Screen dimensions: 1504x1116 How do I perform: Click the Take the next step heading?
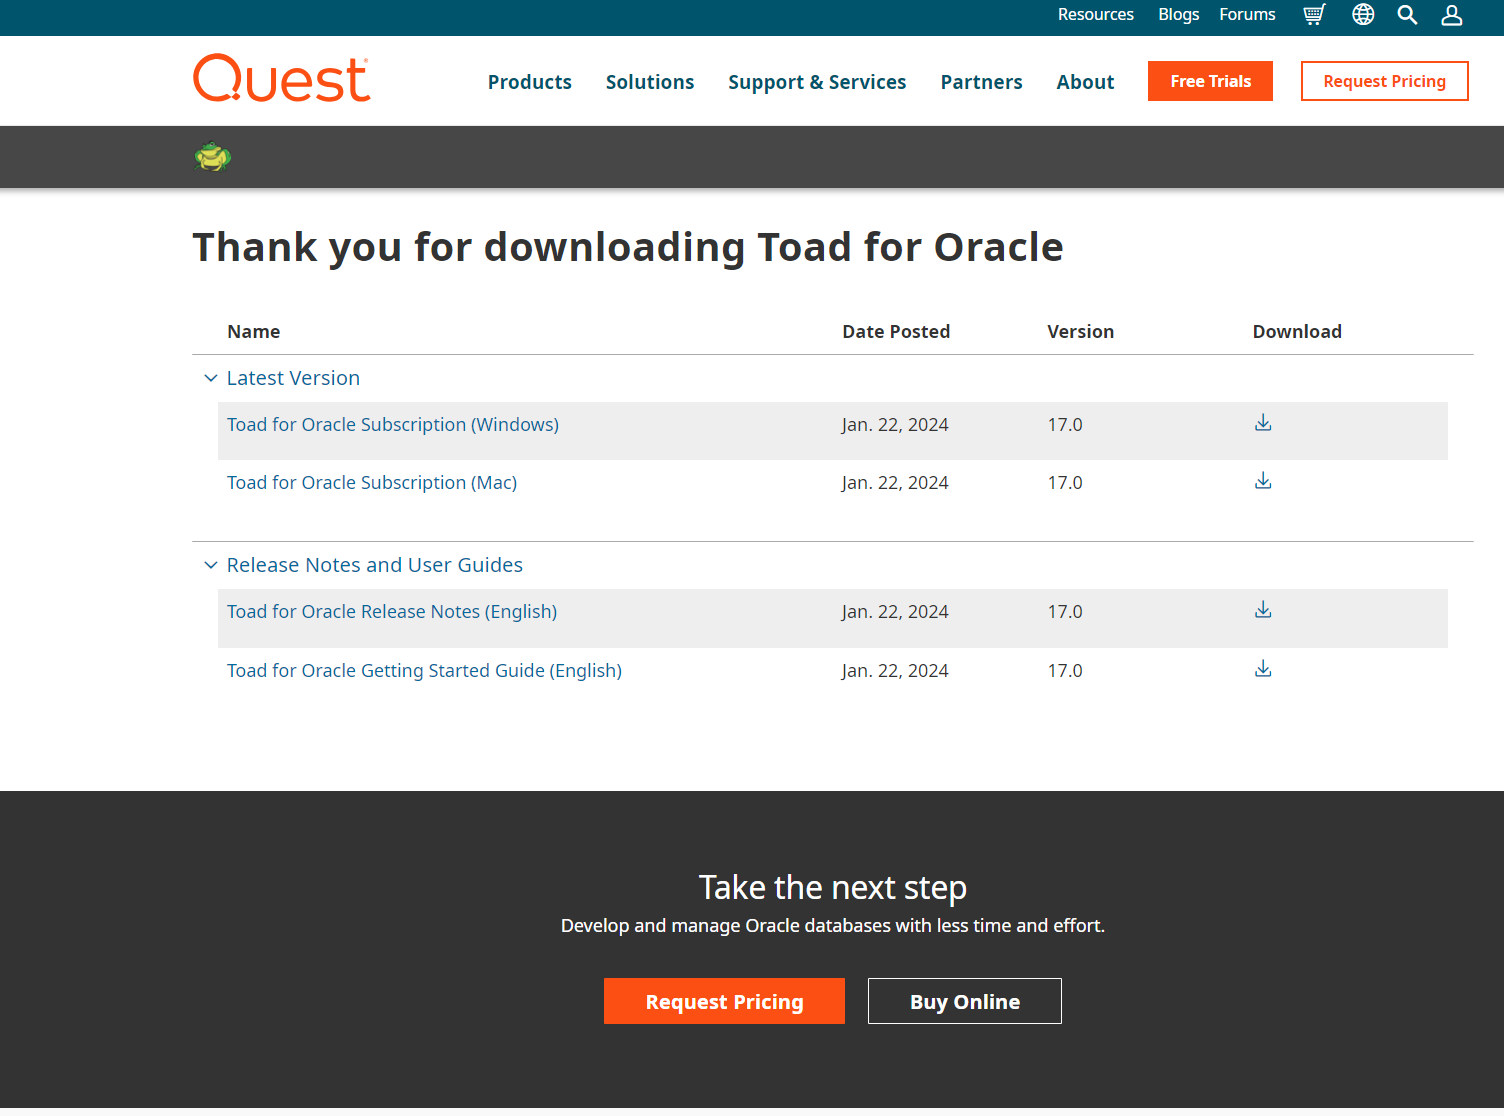[832, 887]
